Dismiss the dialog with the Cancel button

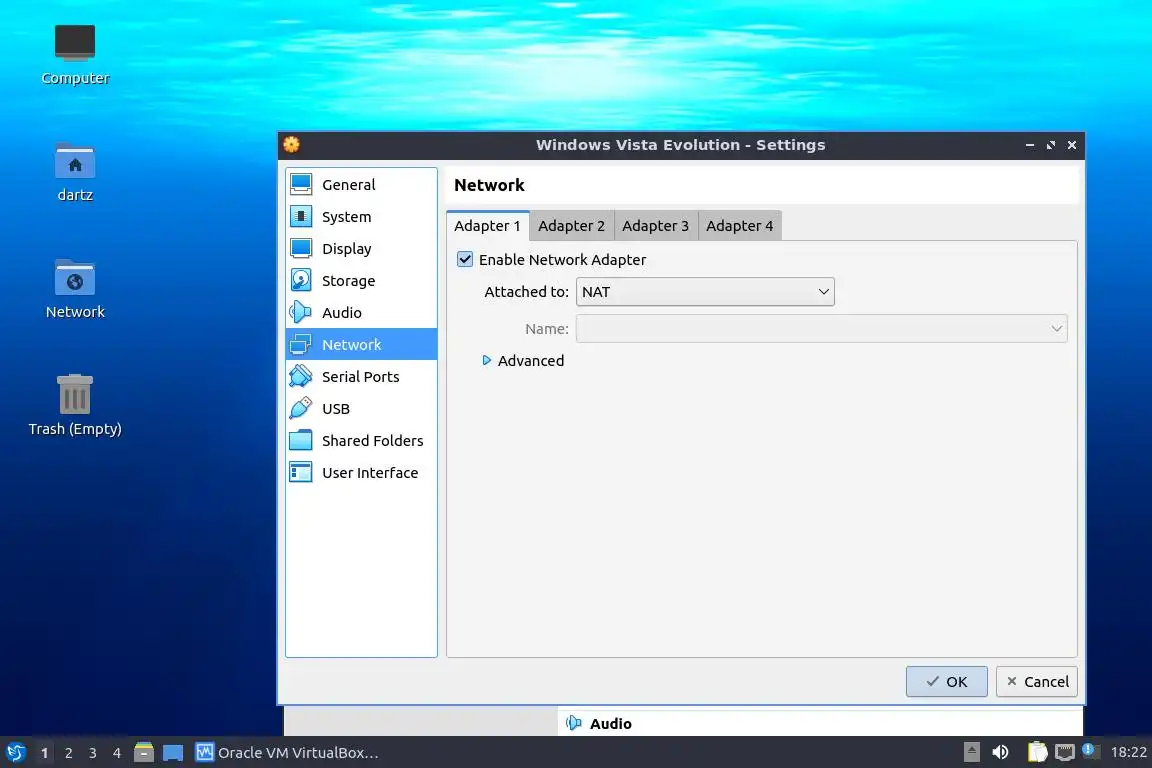(x=1037, y=681)
